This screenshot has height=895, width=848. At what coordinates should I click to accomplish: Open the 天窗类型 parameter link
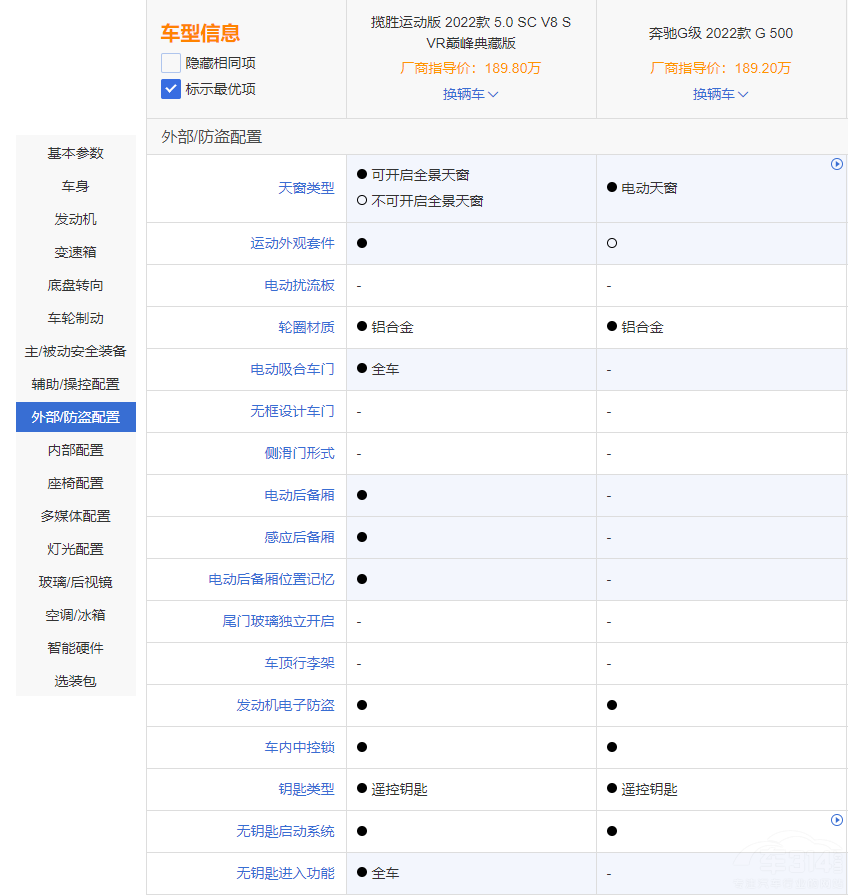tap(306, 188)
